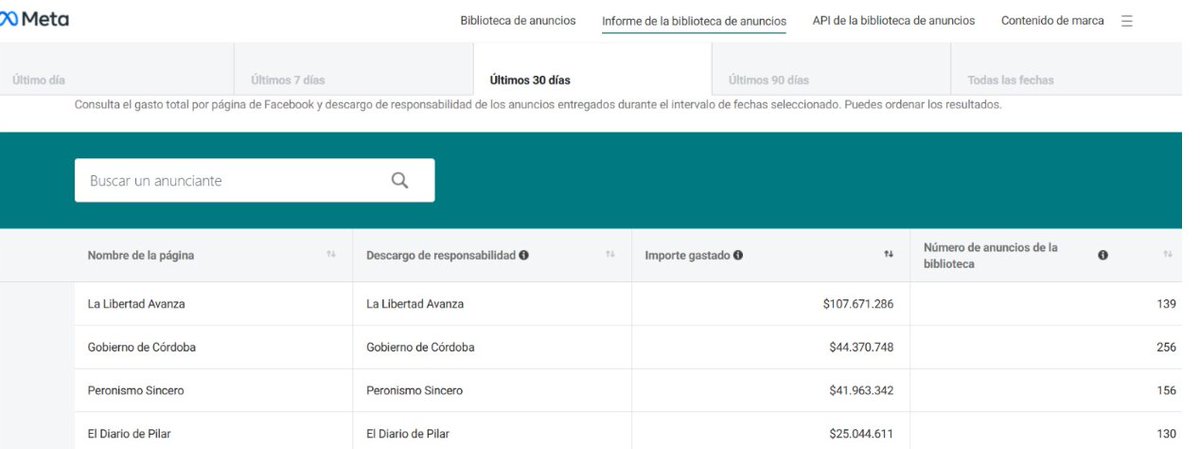Image resolution: width=1200 pixels, height=449 pixels.
Task: Select the Últimos 90 días tab
Action: [831, 69]
